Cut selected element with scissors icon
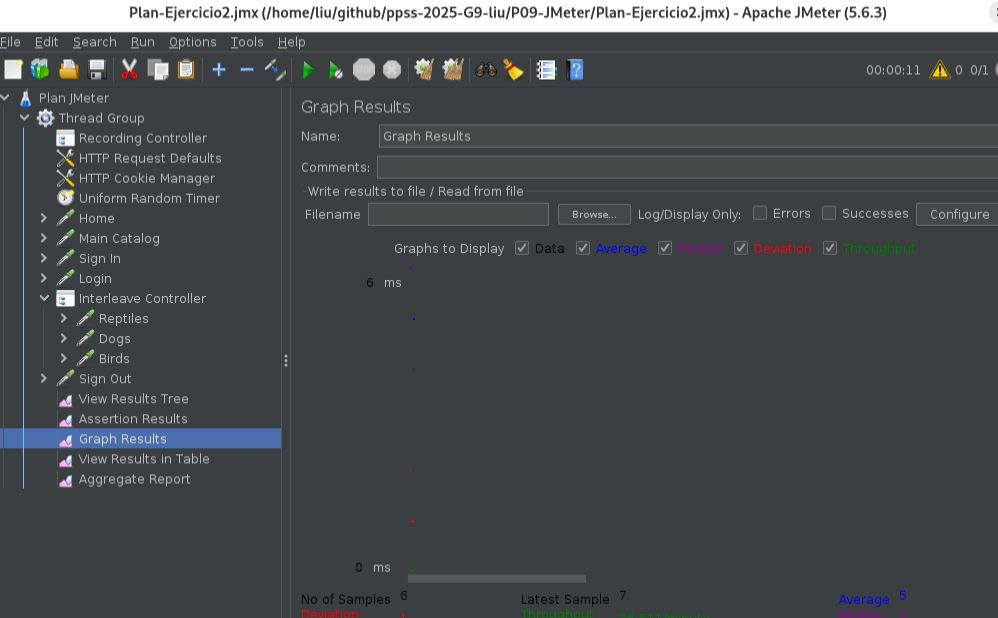The width and height of the screenshot is (998, 618). (129, 69)
